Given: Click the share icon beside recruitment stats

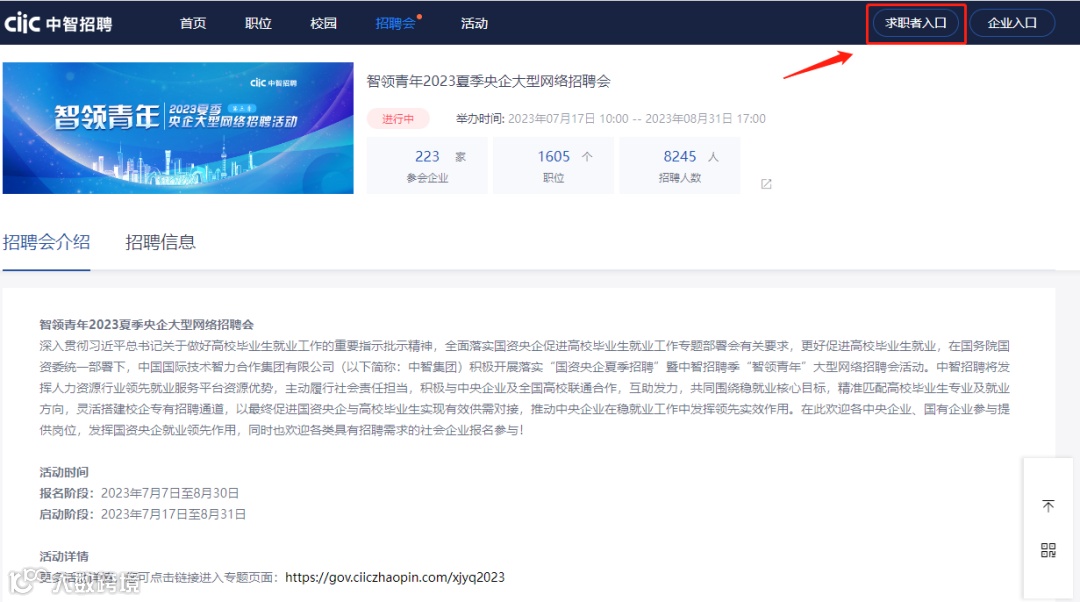Looking at the screenshot, I should (766, 184).
